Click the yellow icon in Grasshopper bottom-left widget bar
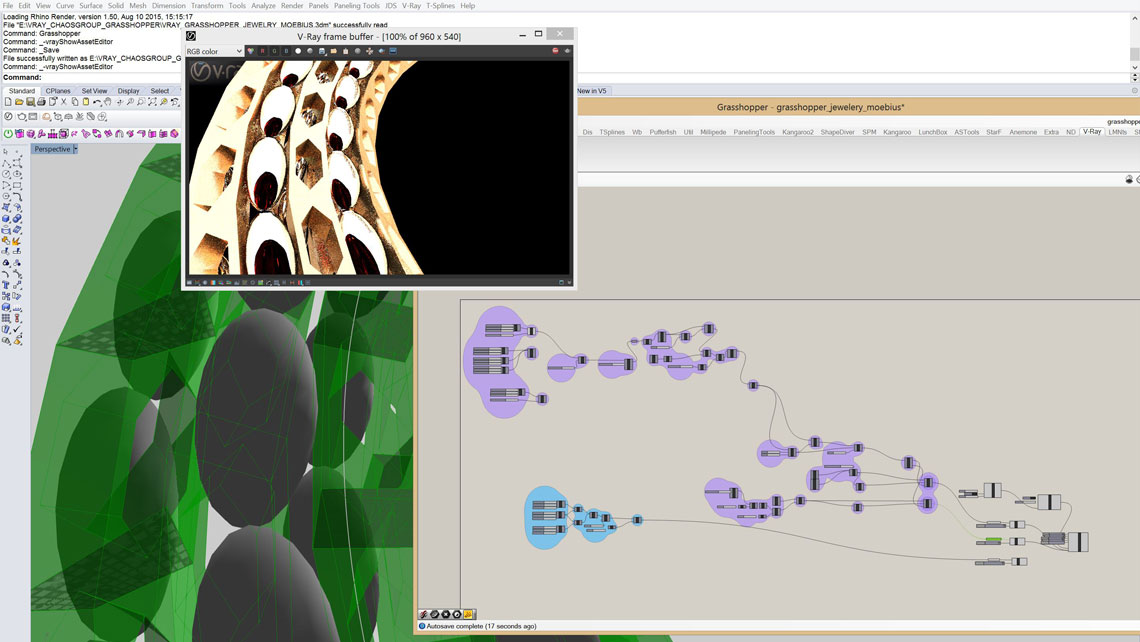This screenshot has height=642, width=1140. (x=468, y=614)
